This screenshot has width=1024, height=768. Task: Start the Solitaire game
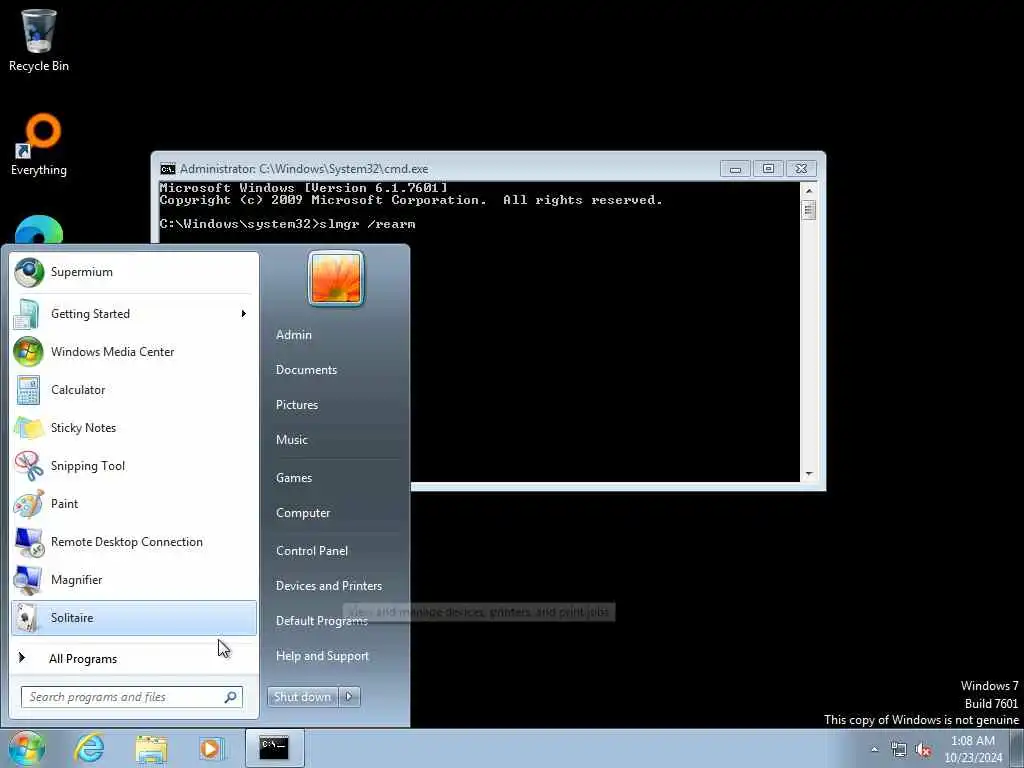pos(134,618)
